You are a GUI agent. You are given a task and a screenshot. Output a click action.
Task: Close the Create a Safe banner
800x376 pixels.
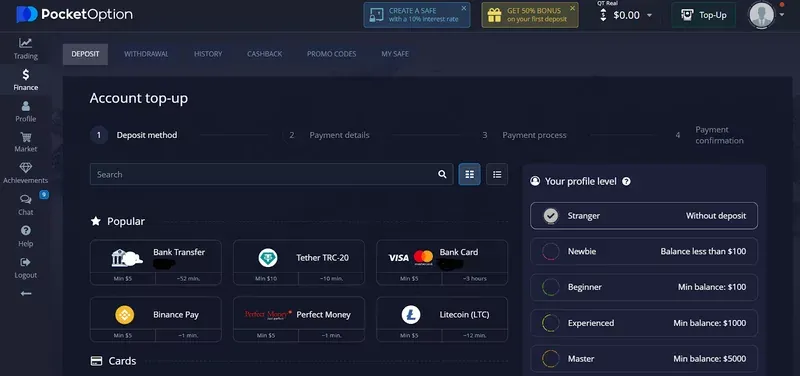pyautogui.click(x=463, y=8)
